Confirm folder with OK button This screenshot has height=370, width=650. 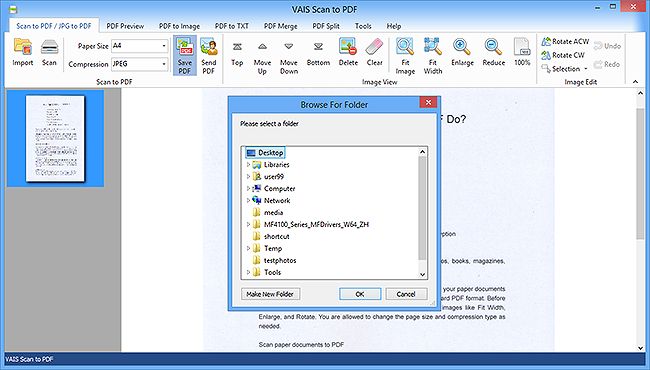tap(360, 294)
